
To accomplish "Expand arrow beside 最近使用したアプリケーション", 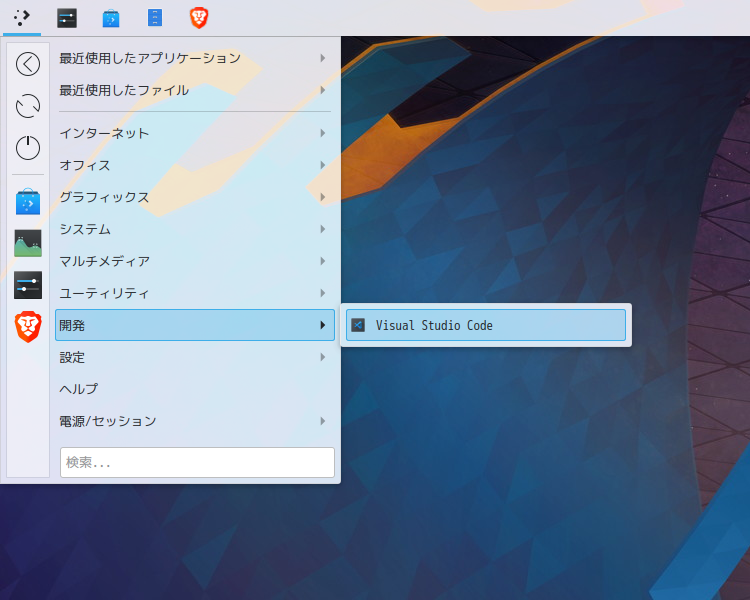I will point(323,58).
